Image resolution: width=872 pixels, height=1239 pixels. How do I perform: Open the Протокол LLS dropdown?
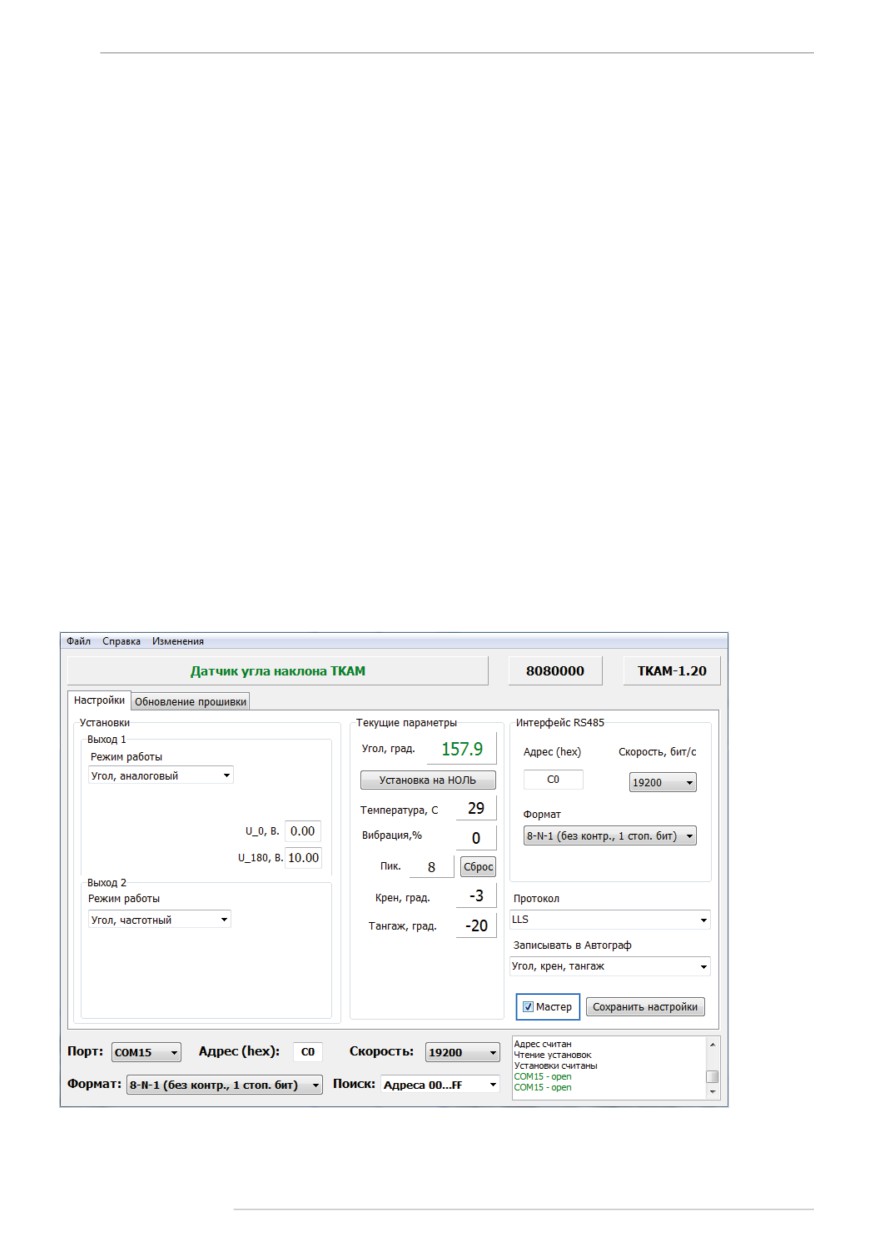(609, 919)
